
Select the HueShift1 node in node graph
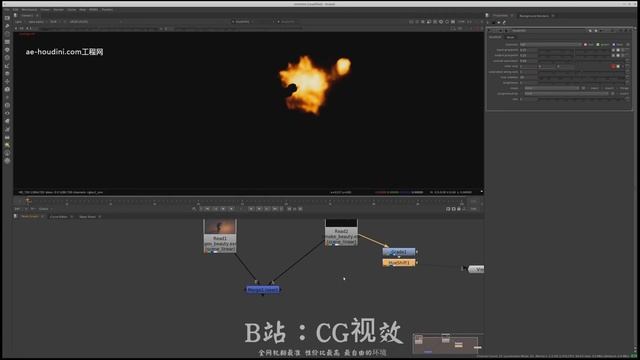(x=399, y=262)
